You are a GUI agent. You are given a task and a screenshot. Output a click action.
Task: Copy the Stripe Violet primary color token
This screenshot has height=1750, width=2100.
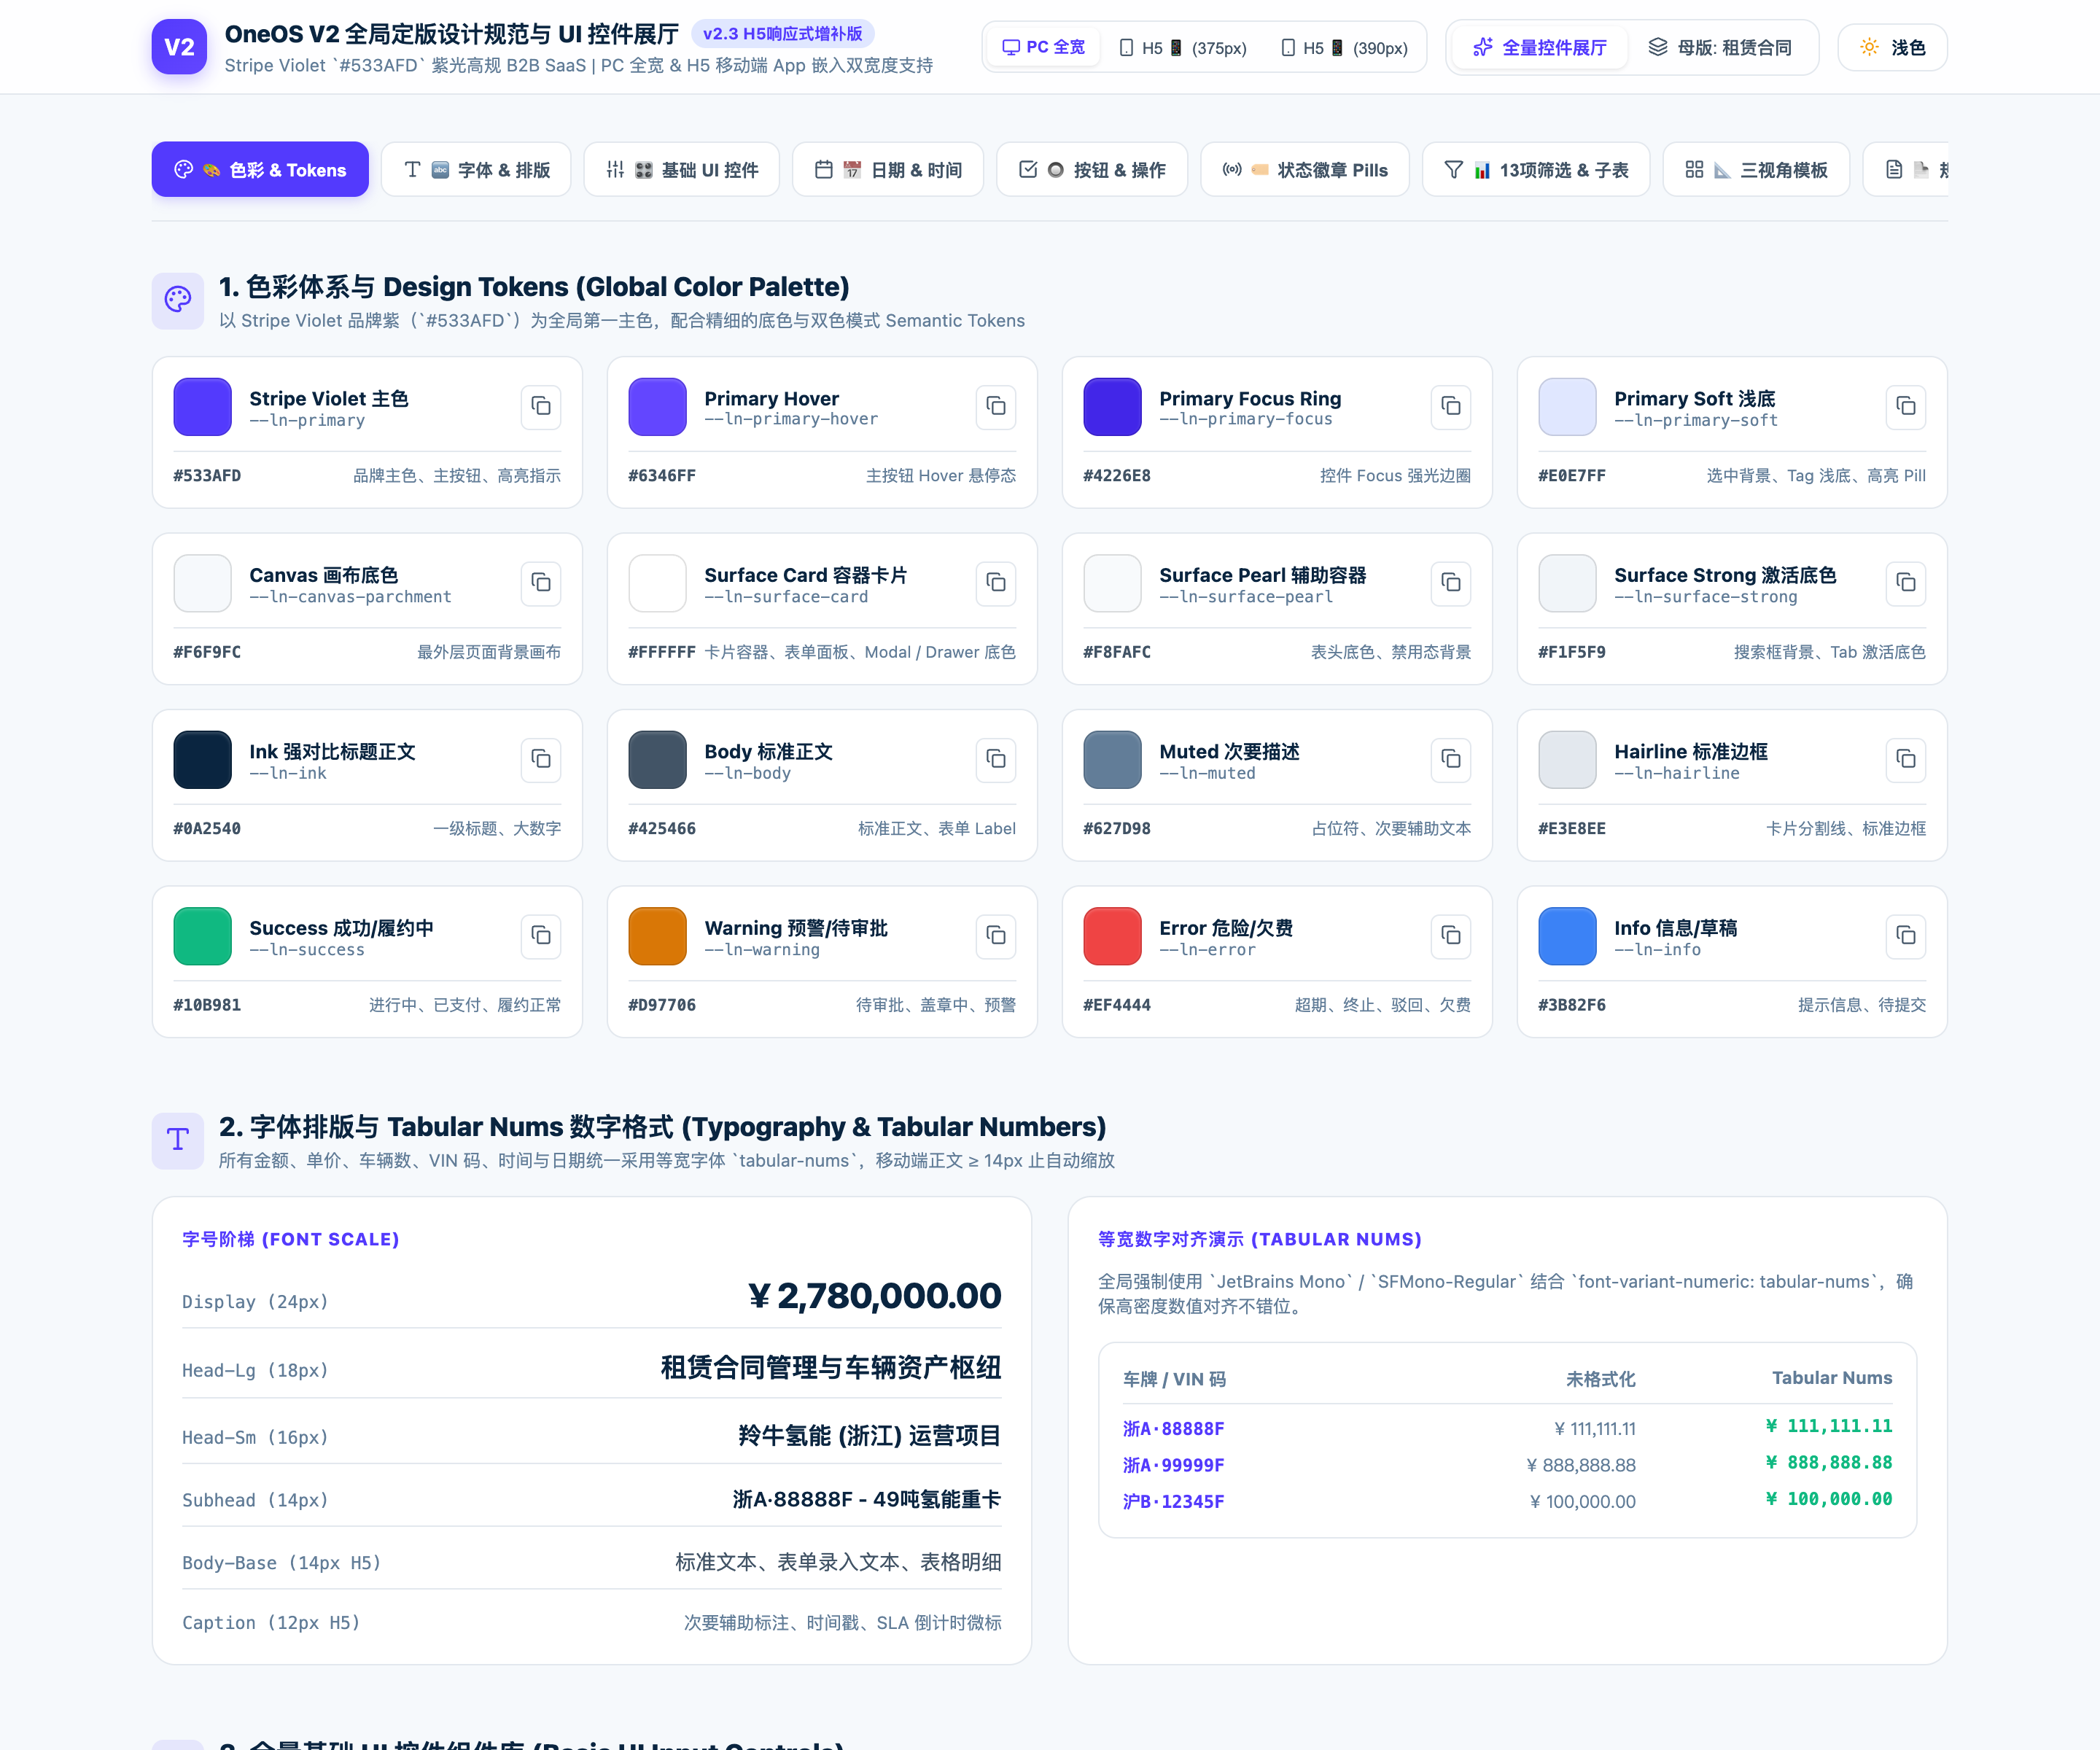(541, 406)
